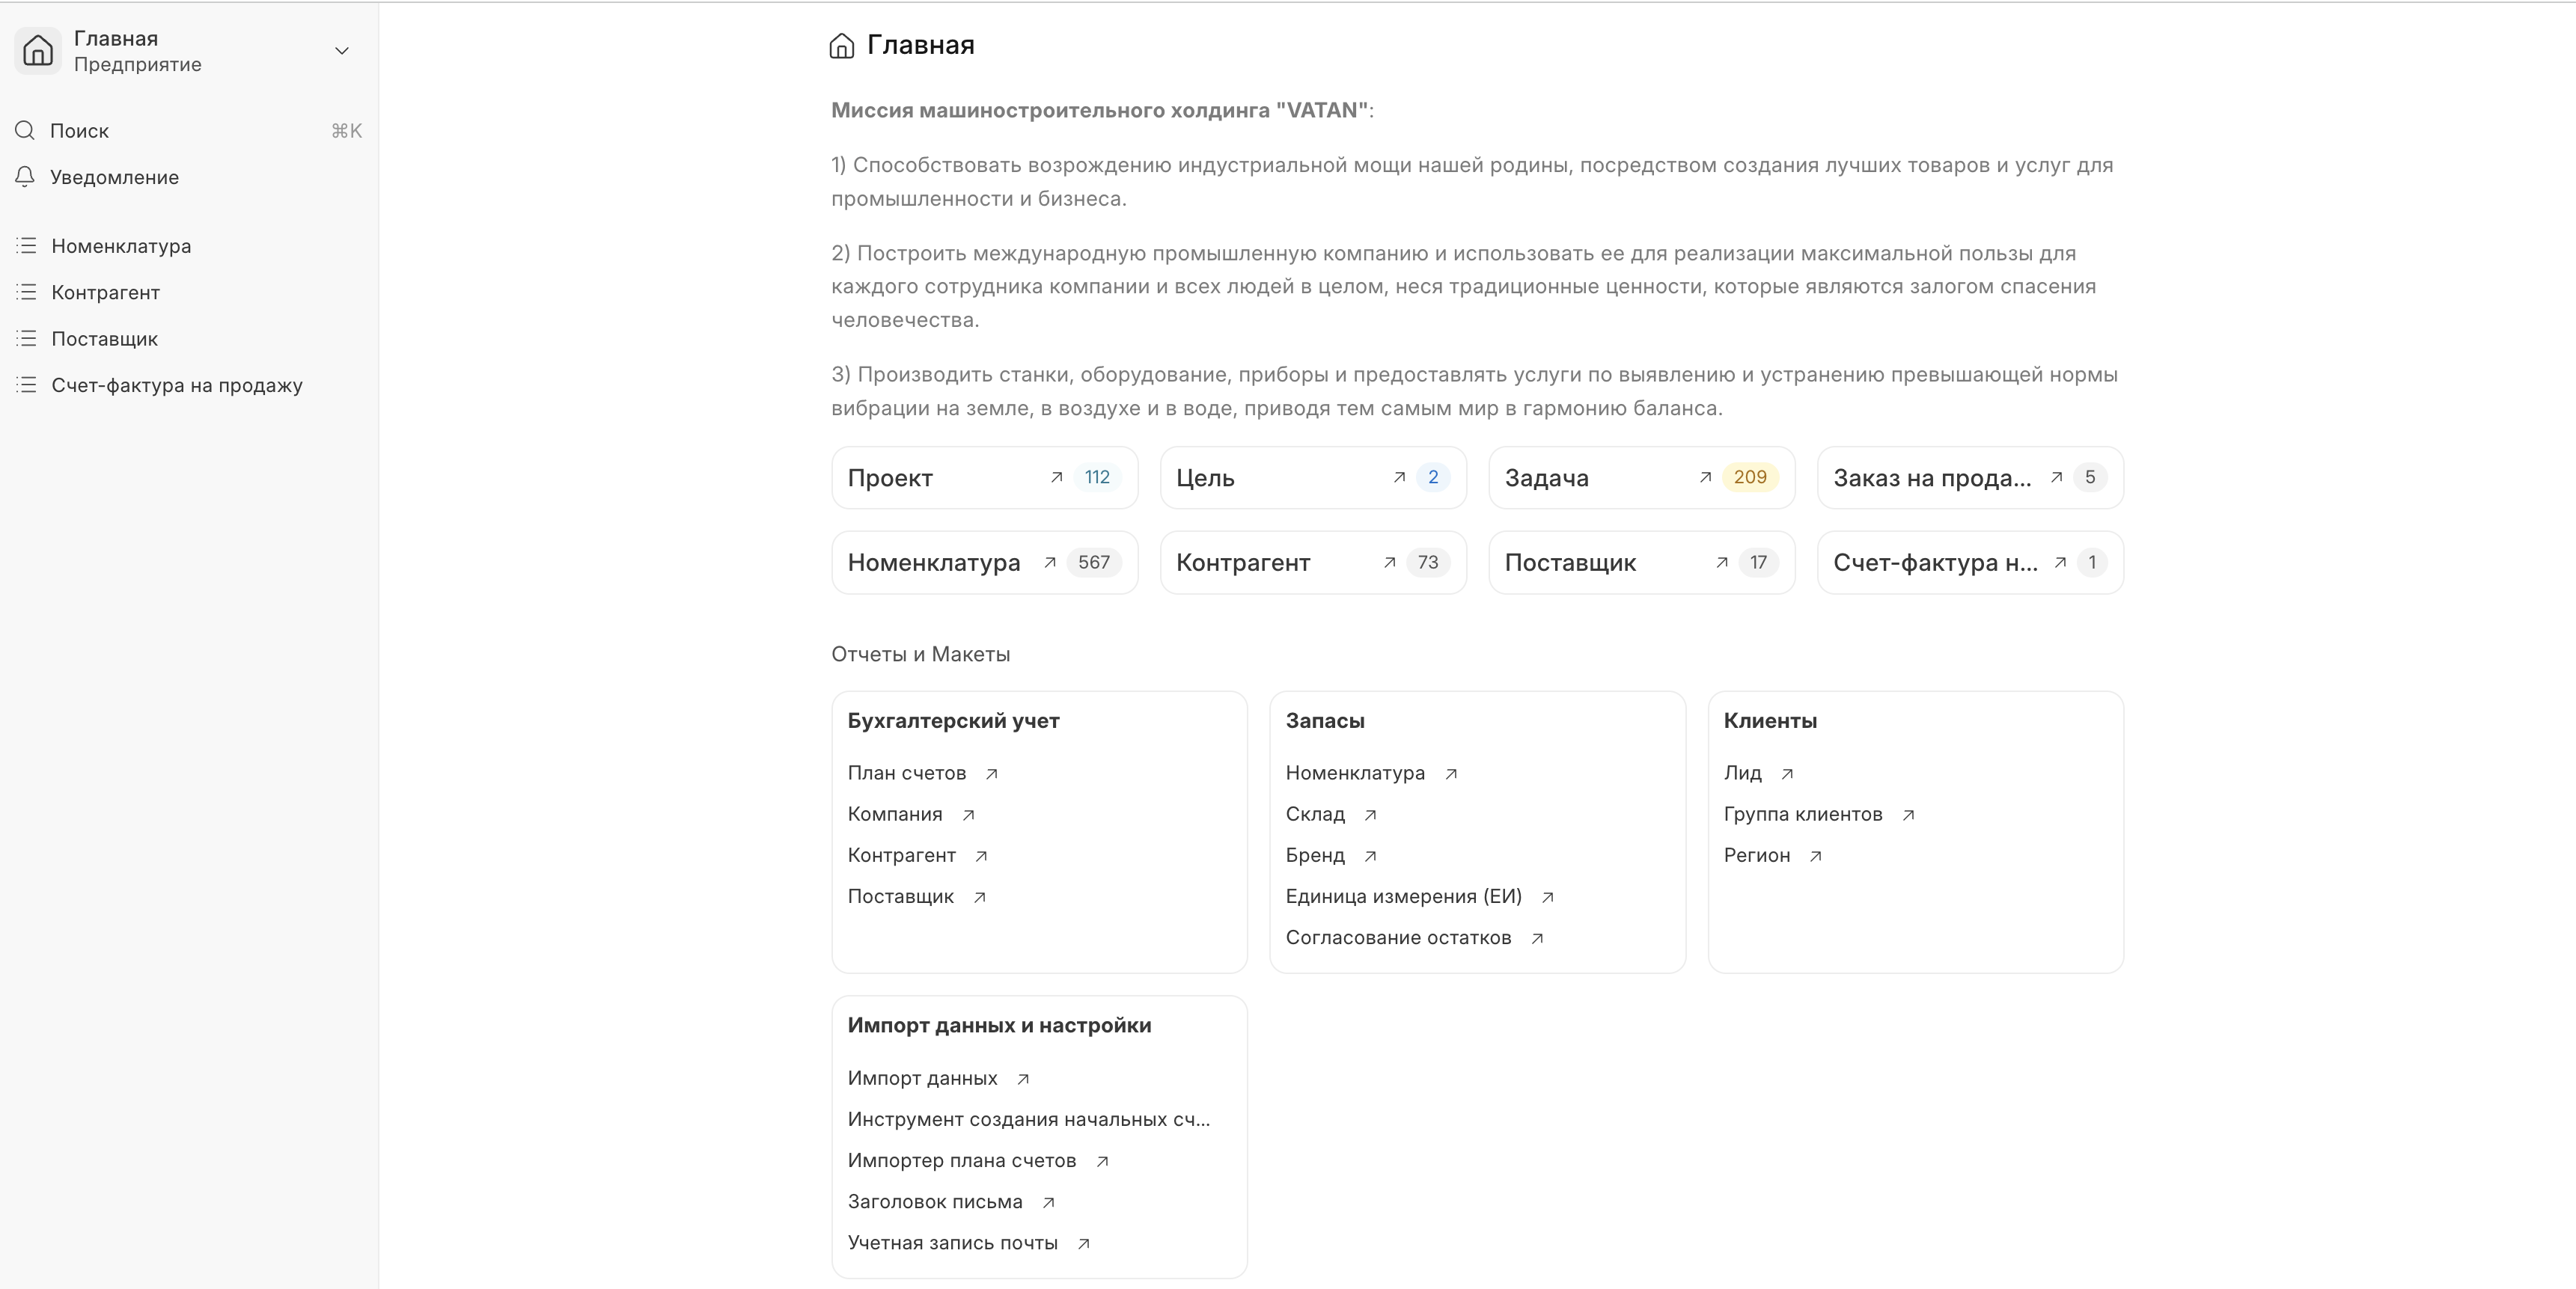Click the 209 count badge on Задача
This screenshot has width=2576, height=1289.
[1749, 478]
